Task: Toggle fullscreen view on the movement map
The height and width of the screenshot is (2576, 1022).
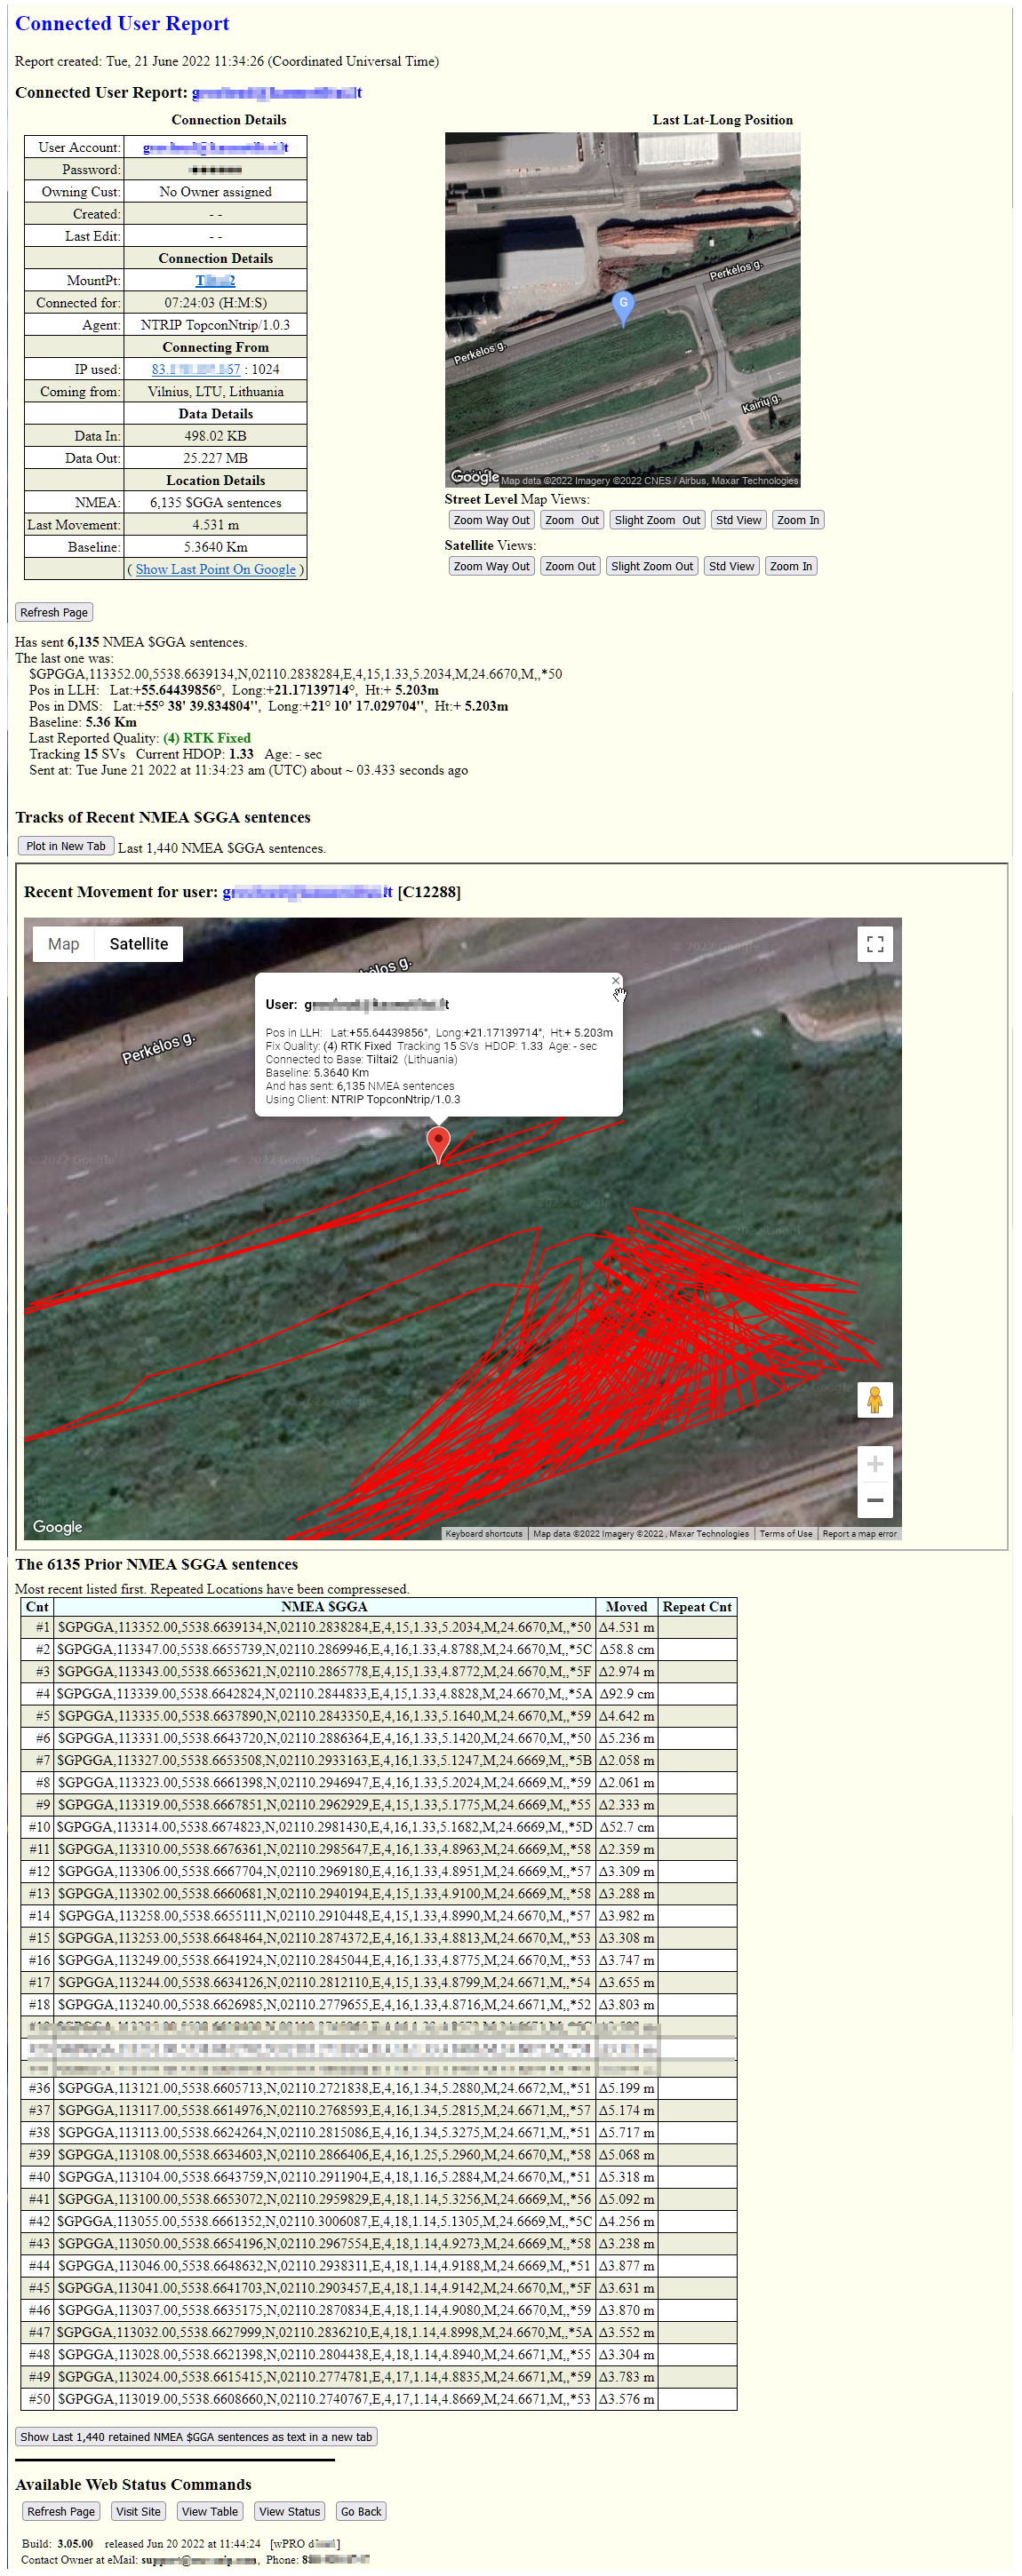Action: pyautogui.click(x=874, y=944)
